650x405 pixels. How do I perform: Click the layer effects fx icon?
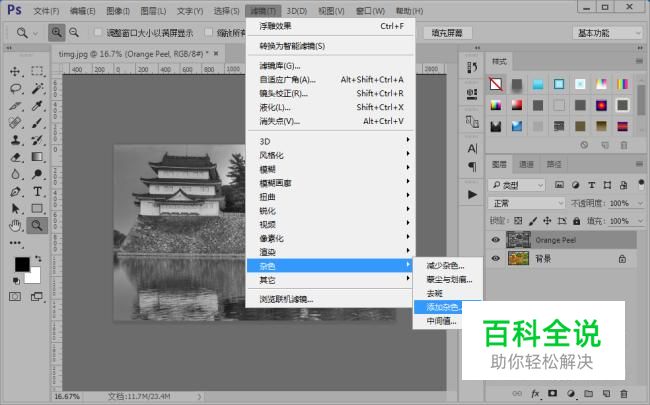535,393
